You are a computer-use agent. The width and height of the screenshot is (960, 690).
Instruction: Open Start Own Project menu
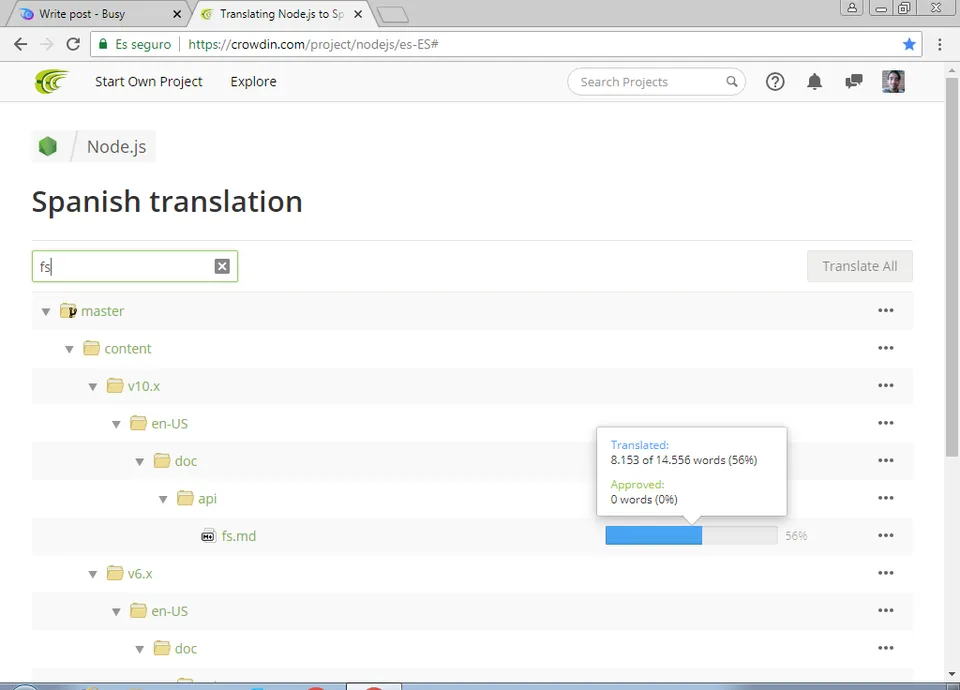click(x=149, y=81)
